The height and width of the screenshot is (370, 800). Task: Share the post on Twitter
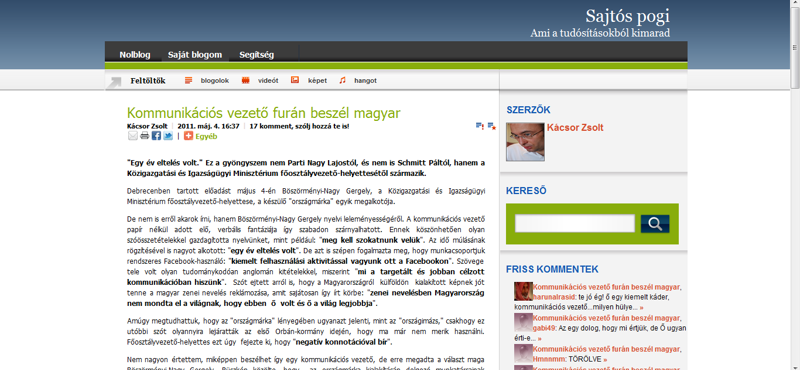pos(168,136)
